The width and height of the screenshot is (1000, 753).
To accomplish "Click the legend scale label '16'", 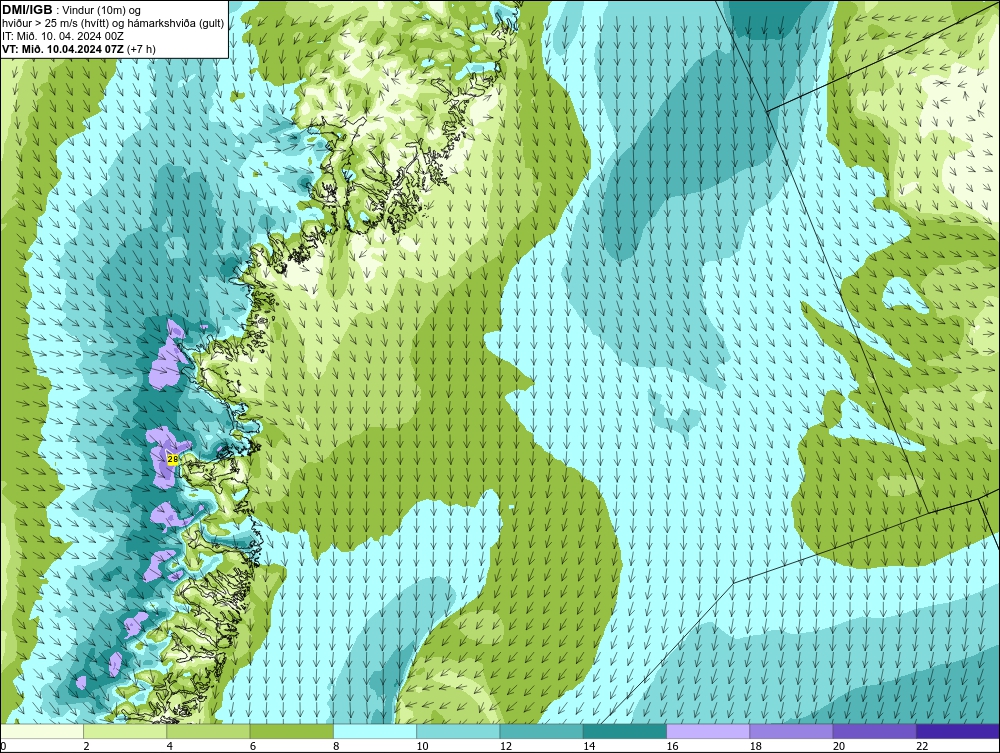I will click(x=672, y=747).
